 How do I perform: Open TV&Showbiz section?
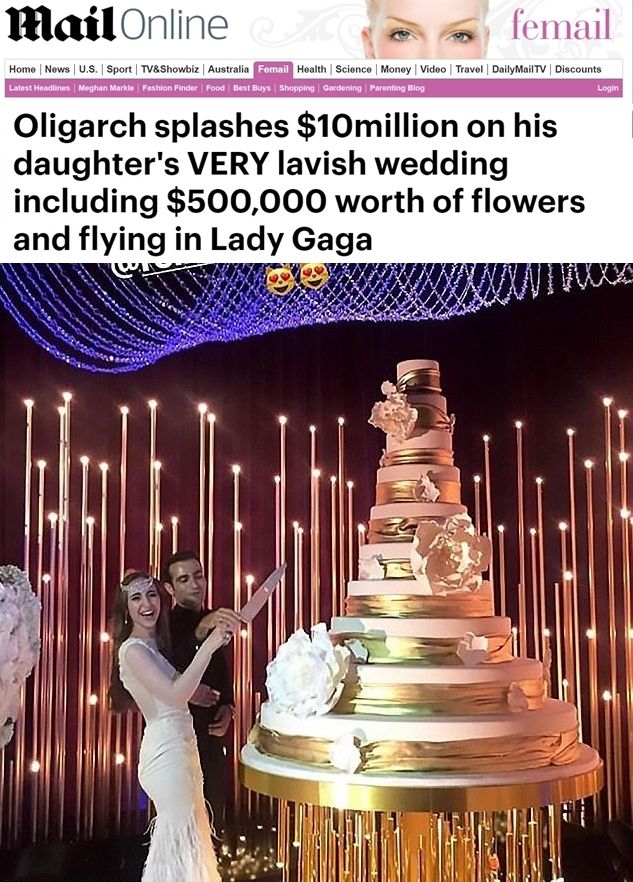tap(169, 69)
